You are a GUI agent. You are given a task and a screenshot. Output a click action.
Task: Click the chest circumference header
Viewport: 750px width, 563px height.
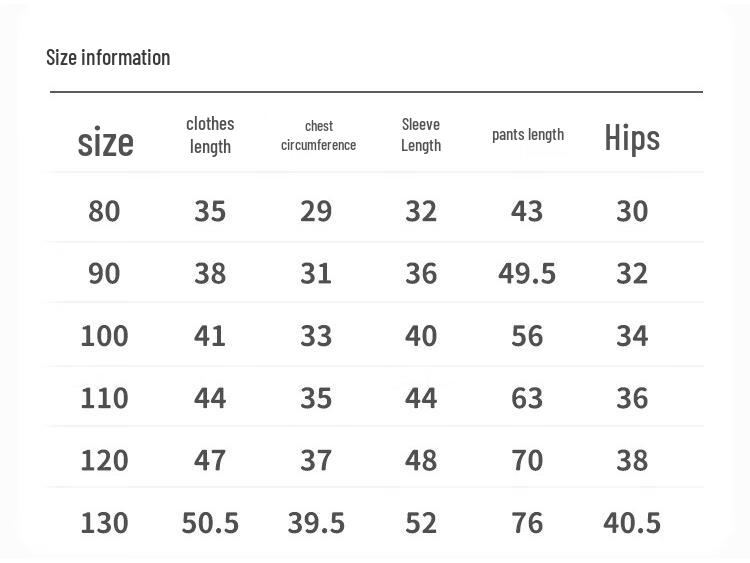pyautogui.click(x=319, y=135)
